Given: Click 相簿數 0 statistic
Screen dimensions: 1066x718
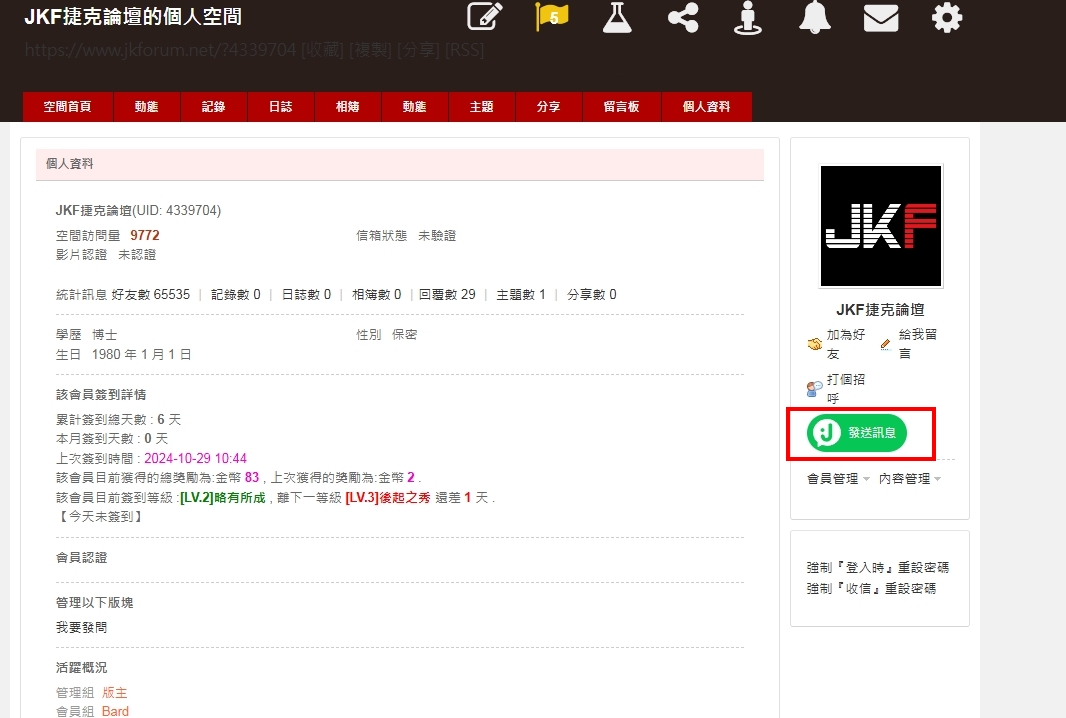Looking at the screenshot, I should click(x=377, y=294).
